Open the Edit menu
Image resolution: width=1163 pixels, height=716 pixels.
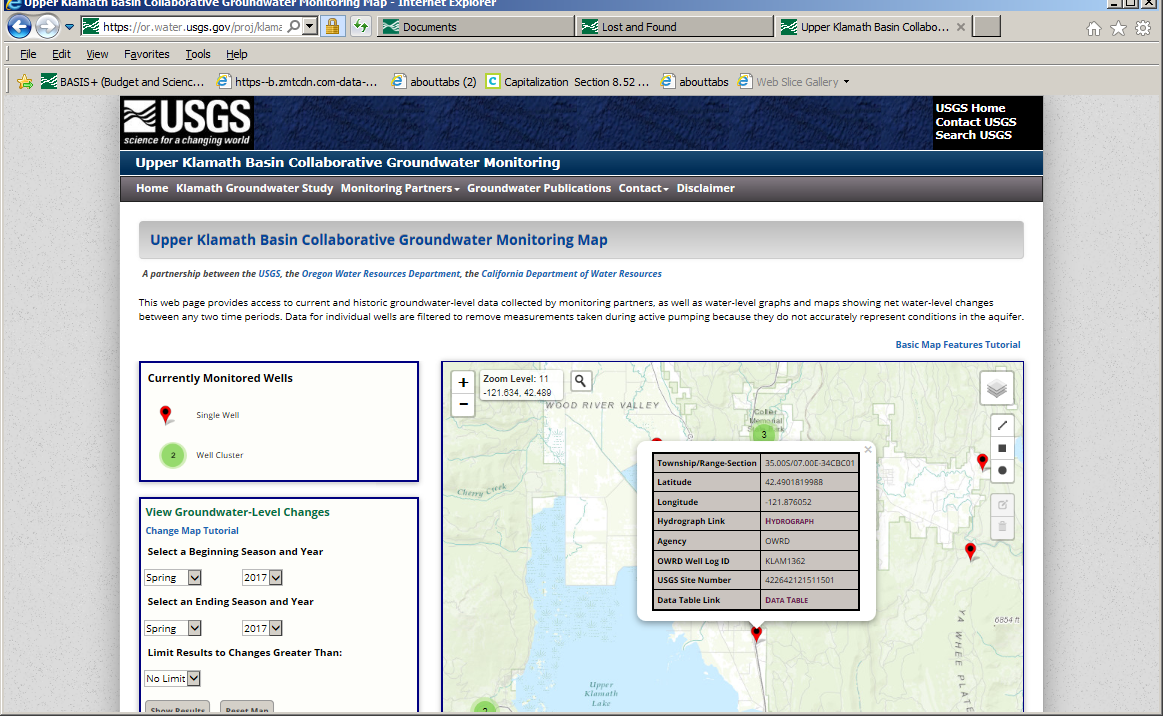click(61, 54)
